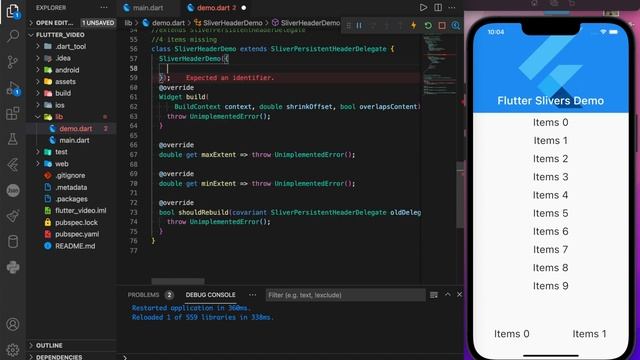Viewport: 640px width, 360px height.
Task: Click the lib breadcrumb segment
Action: [x=128, y=23]
